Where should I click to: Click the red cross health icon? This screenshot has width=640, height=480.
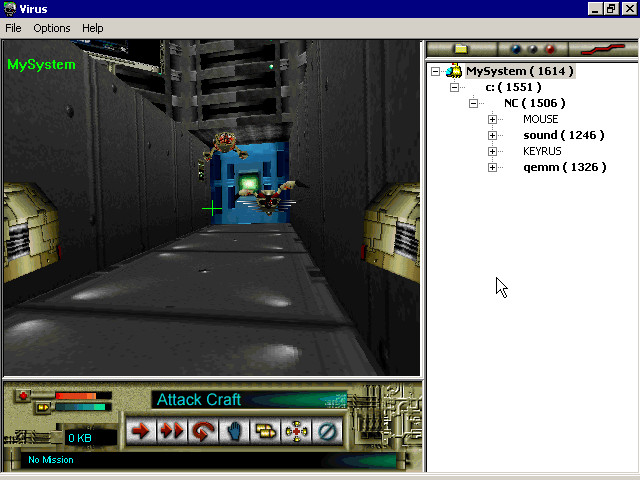[23, 396]
